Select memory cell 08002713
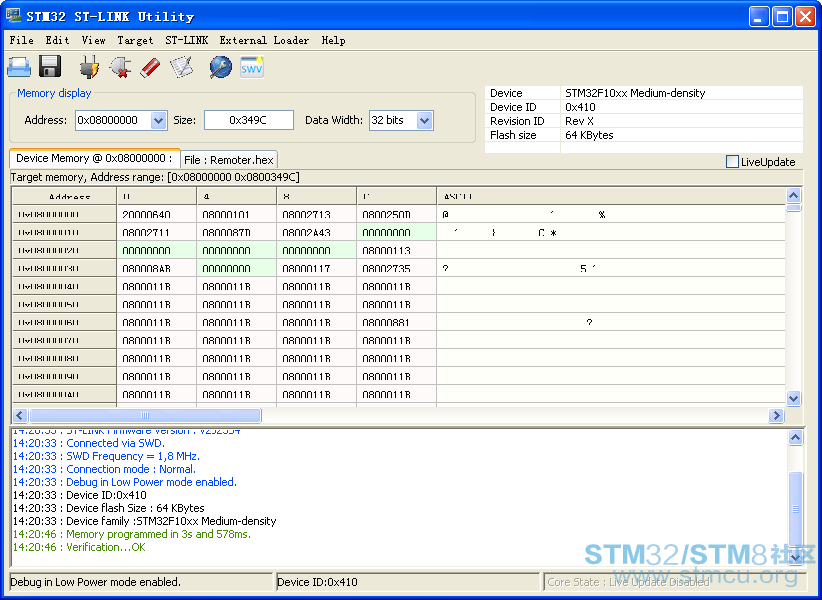 tap(317, 214)
